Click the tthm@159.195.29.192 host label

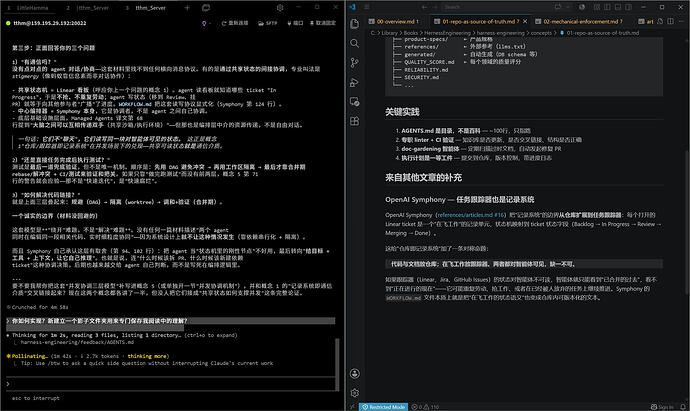50,23
